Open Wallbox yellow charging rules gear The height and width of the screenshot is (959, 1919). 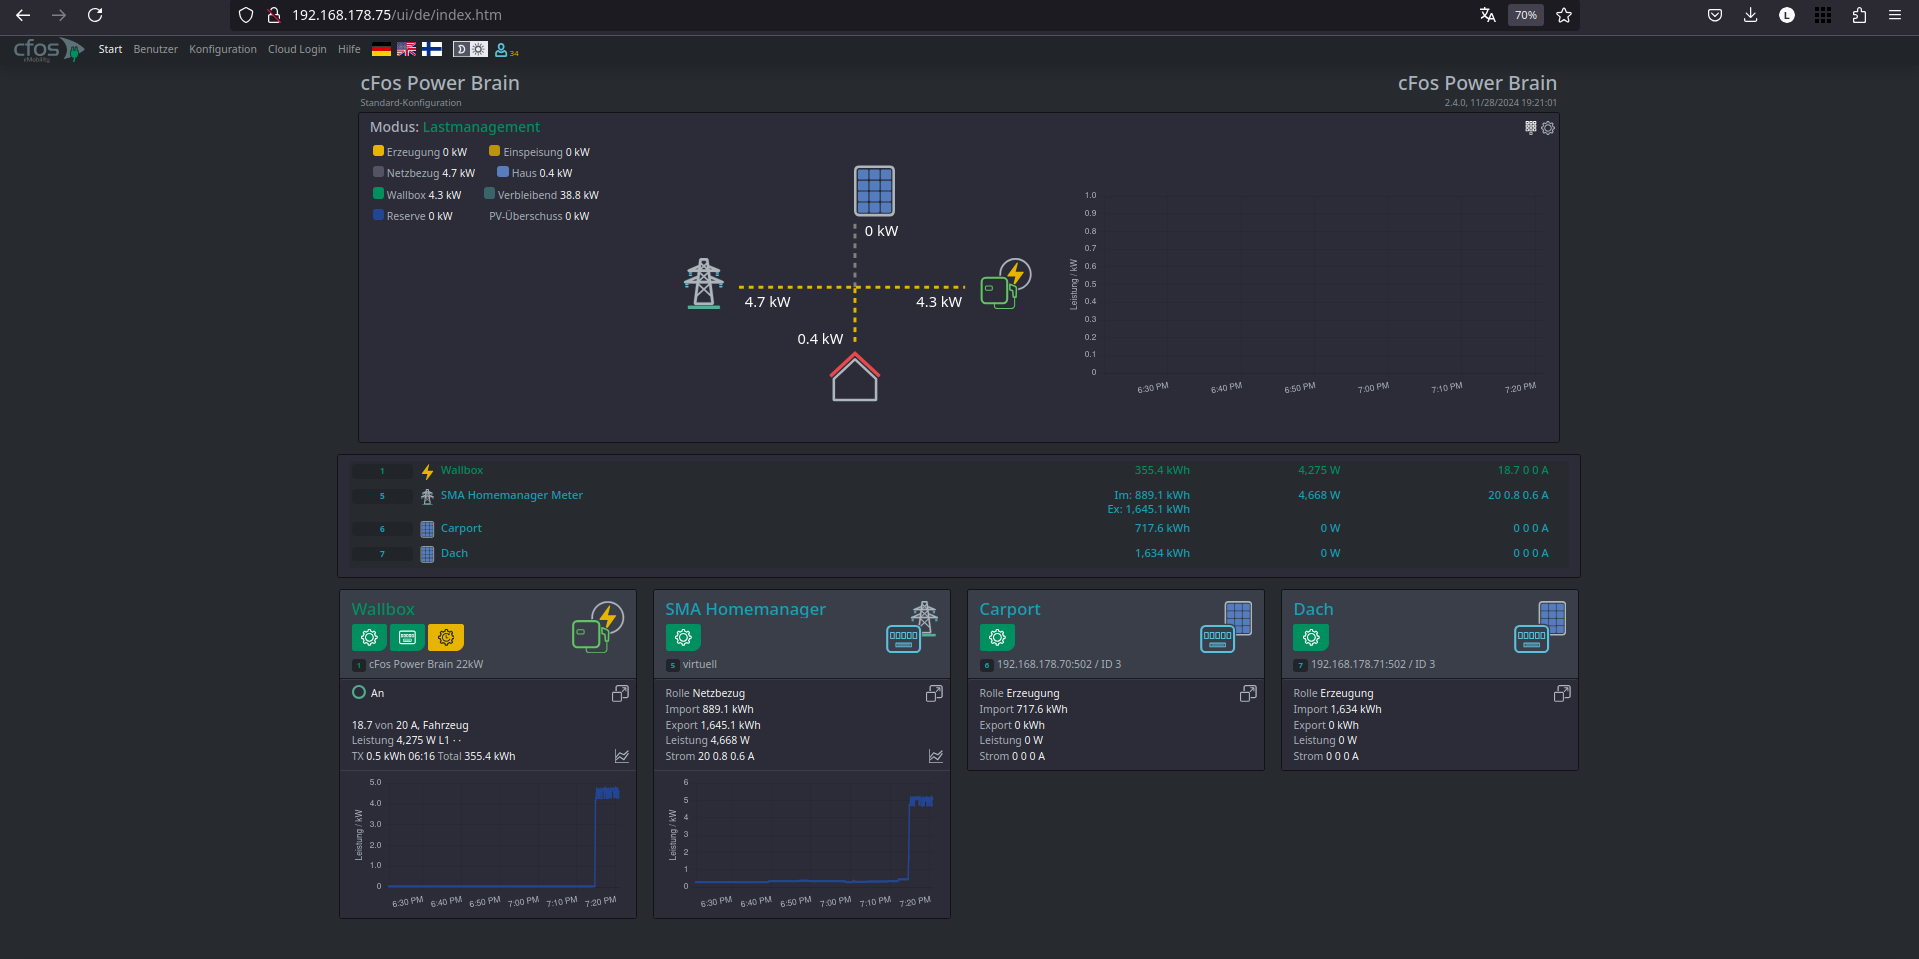(x=446, y=637)
